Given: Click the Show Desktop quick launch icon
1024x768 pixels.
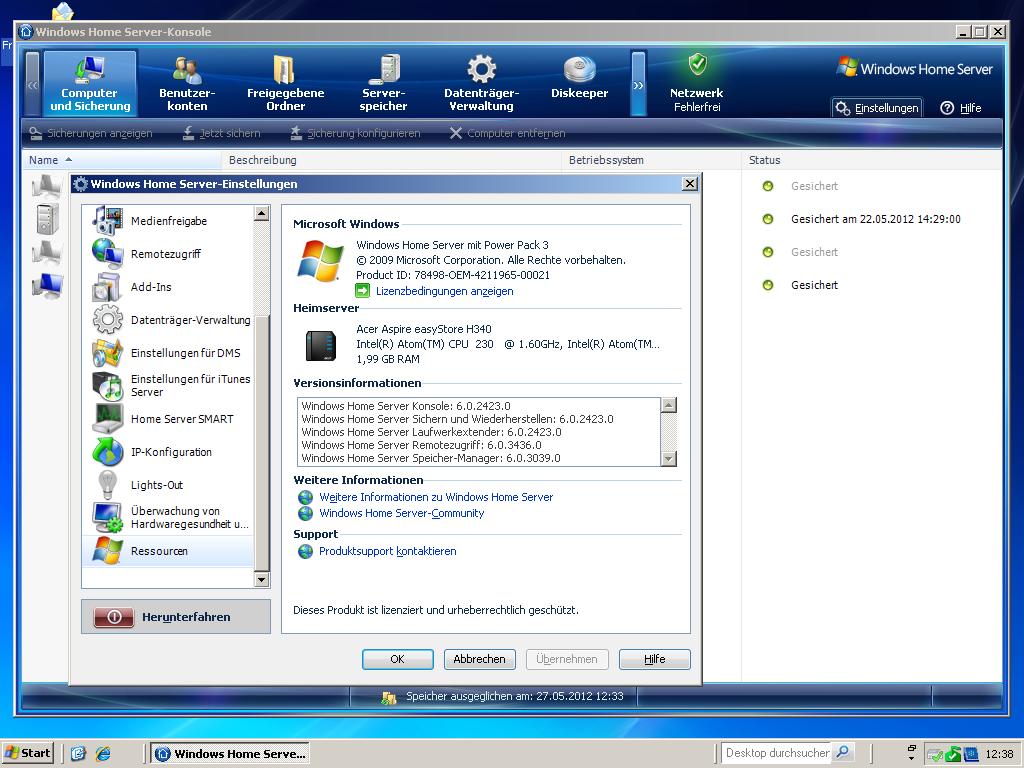Looking at the screenshot, I should pyautogui.click(x=78, y=754).
